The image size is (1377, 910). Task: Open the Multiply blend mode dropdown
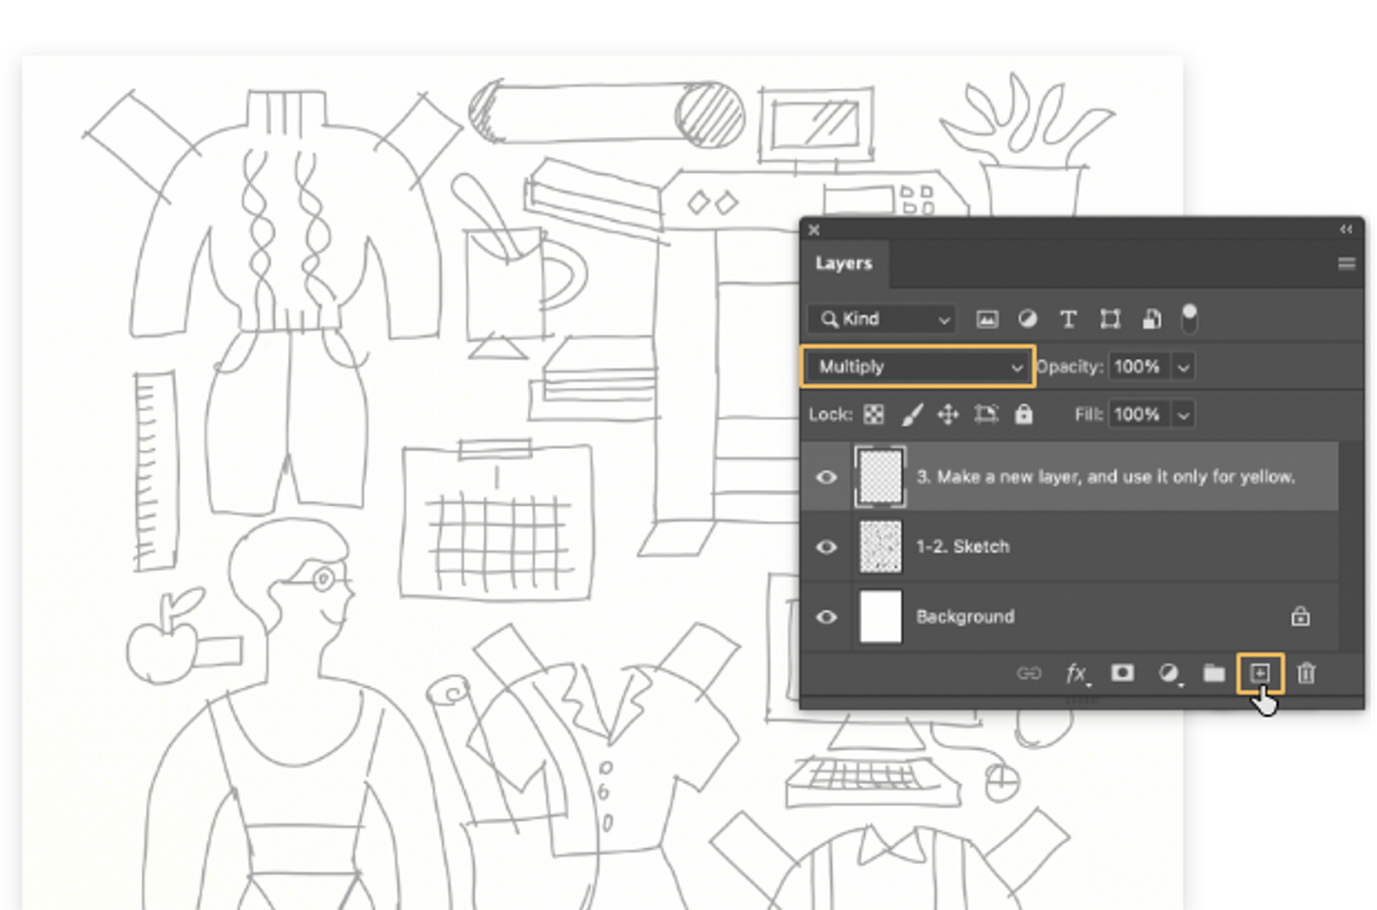915,366
